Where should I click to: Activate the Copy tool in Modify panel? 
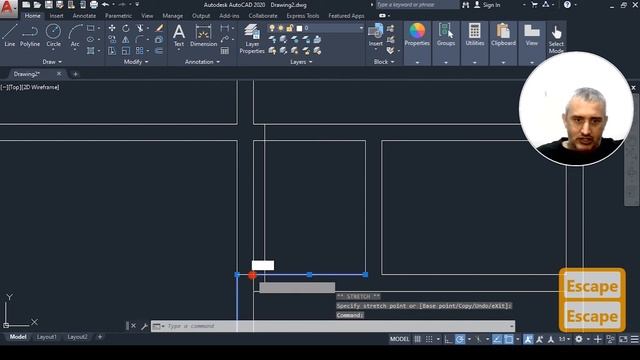pyautogui.click(x=112, y=40)
